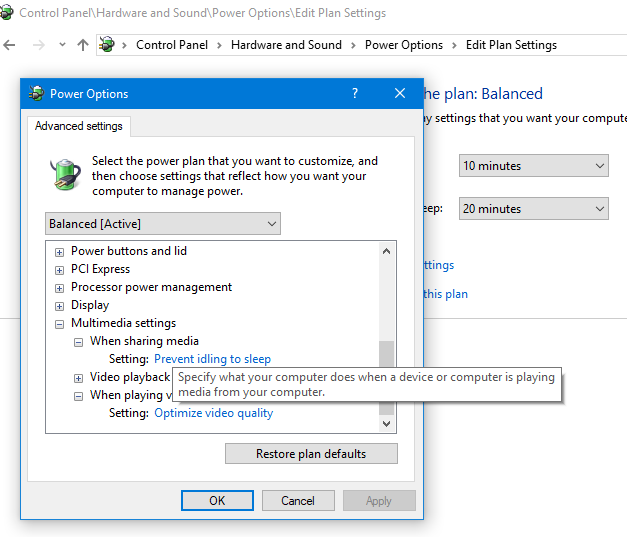Open the 10 minutes dropdown in Edit Plan Settings
The height and width of the screenshot is (537, 627).
533,166
